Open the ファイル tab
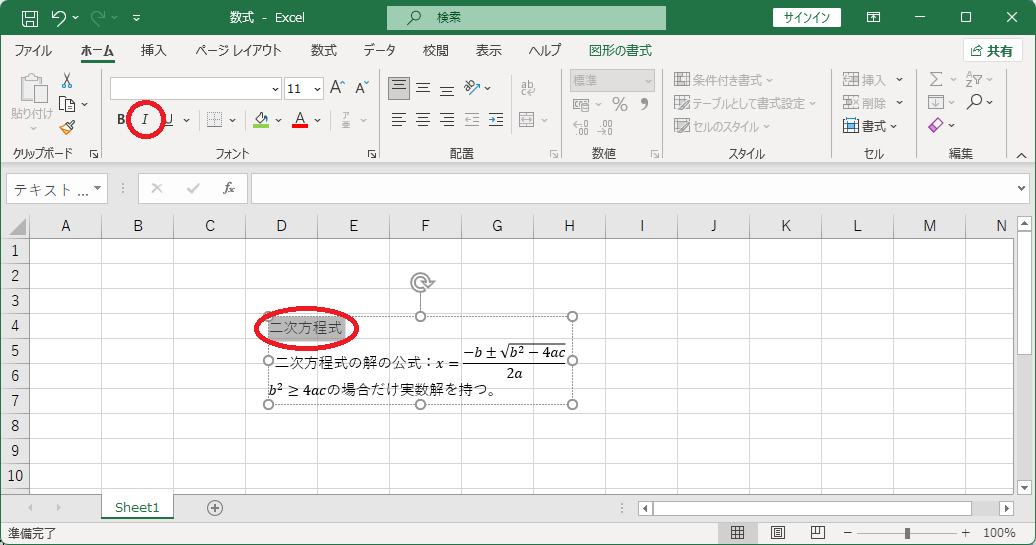Image resolution: width=1036 pixels, height=545 pixels. (33, 51)
